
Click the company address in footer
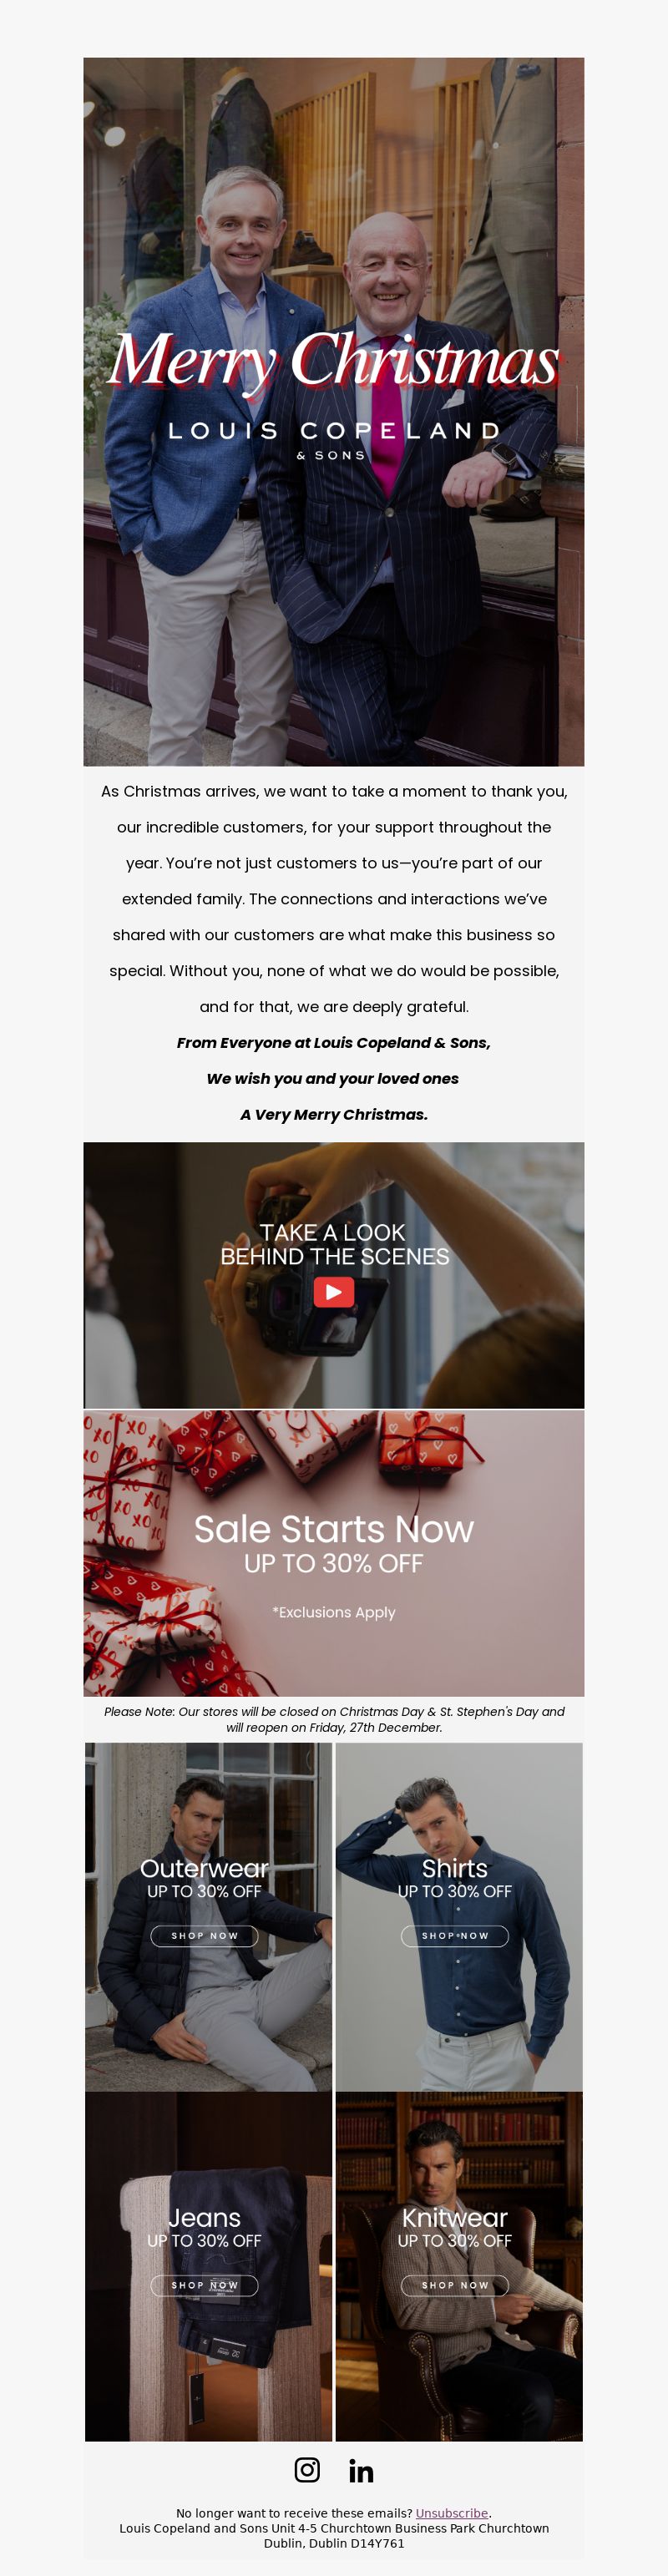pos(334,2534)
